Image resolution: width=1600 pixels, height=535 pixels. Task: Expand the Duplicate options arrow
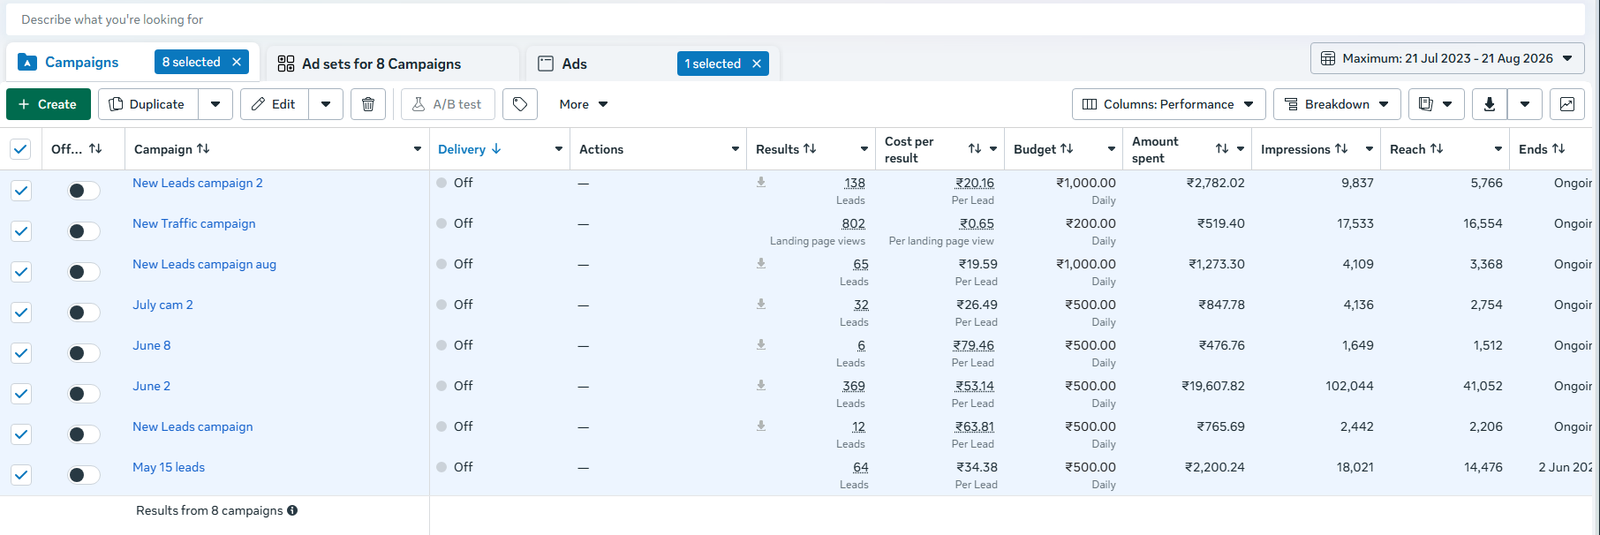[215, 104]
